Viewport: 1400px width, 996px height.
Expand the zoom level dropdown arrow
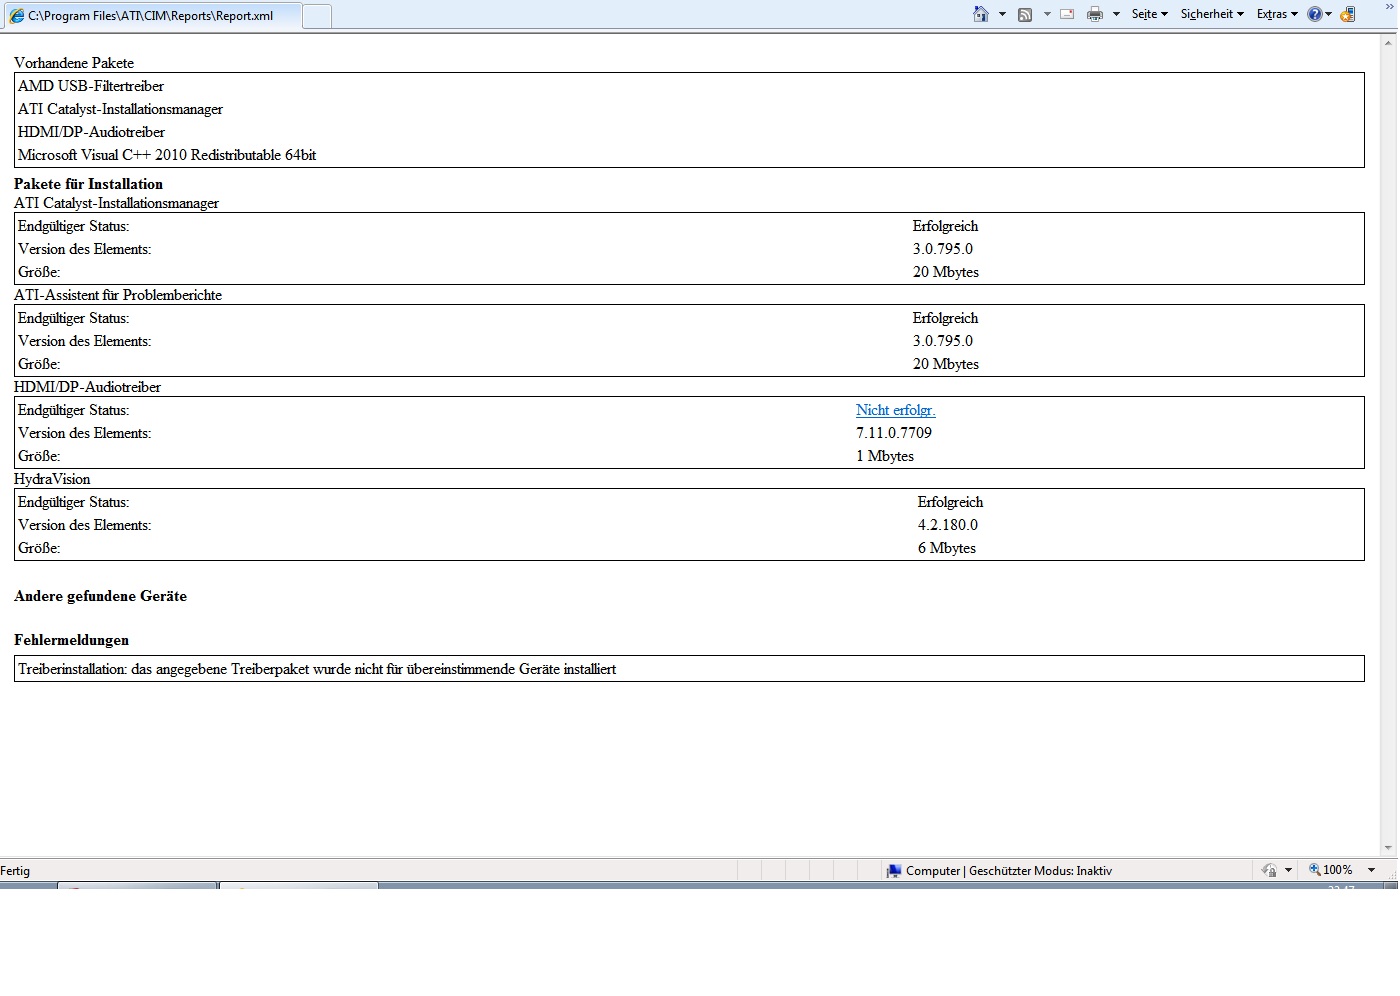(1371, 870)
